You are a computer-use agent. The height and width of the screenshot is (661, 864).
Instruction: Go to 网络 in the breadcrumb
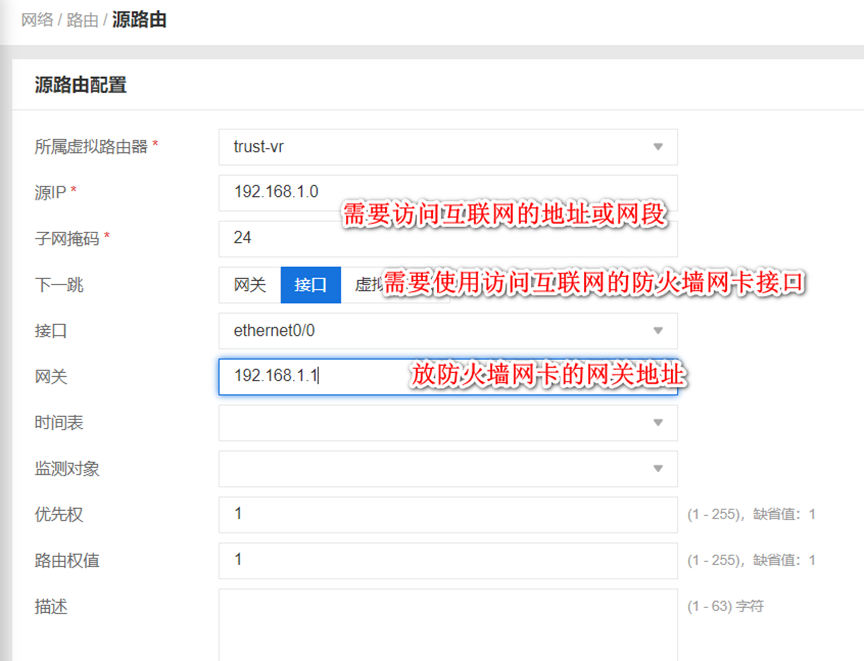click(37, 20)
